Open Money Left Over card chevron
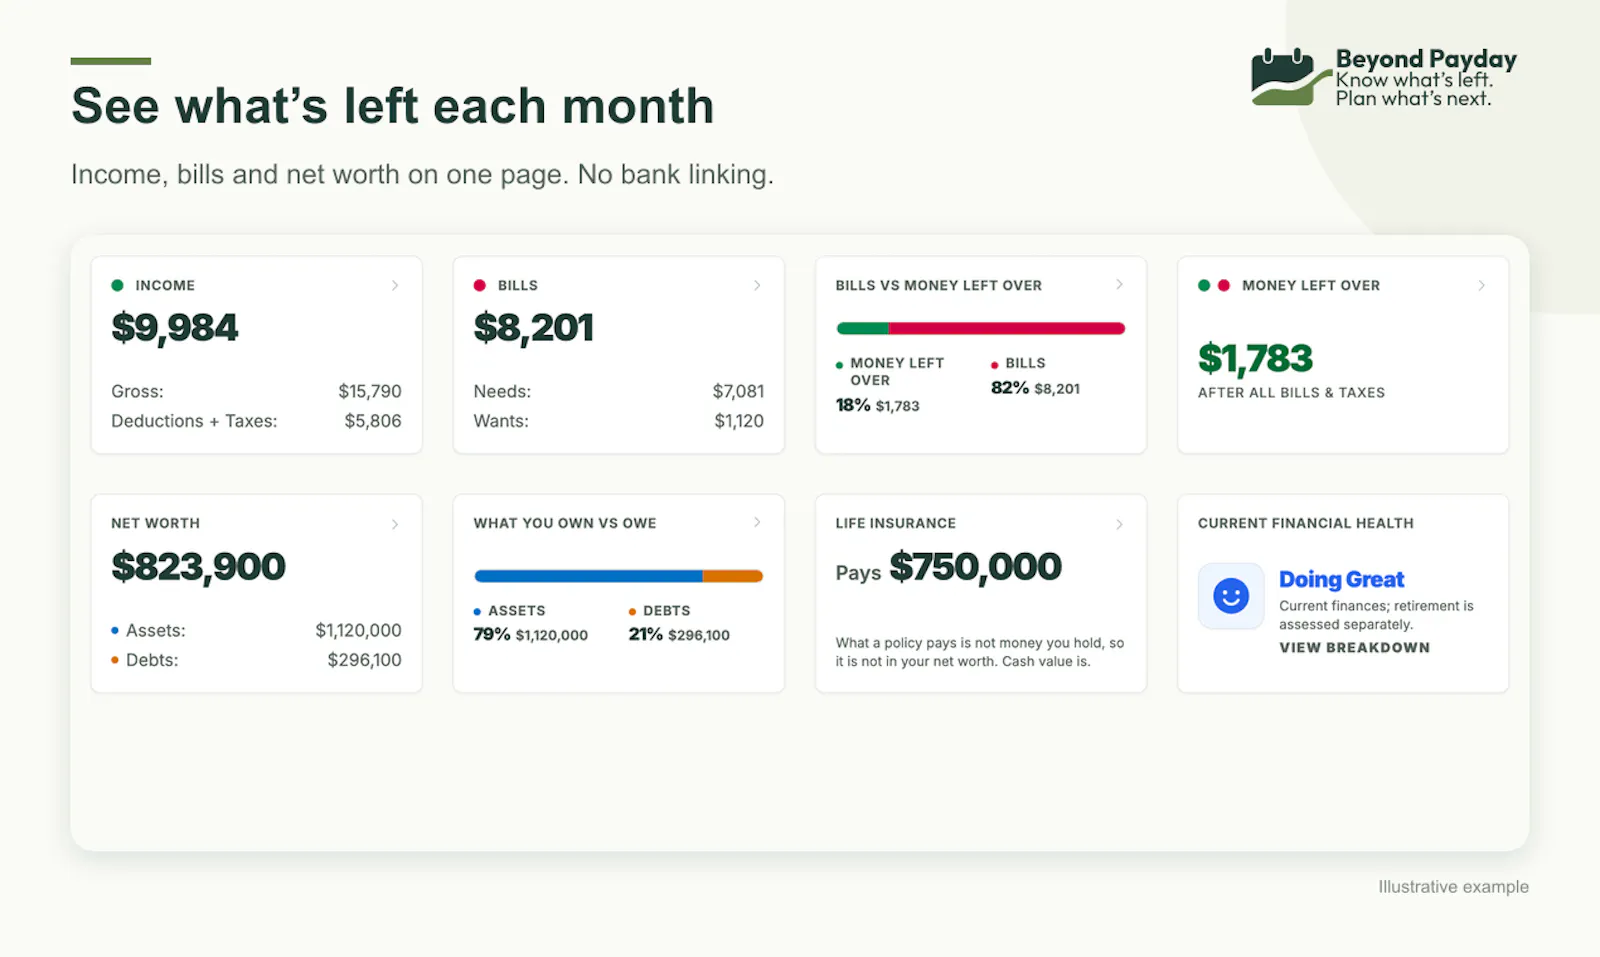The image size is (1600, 957). point(1481,286)
